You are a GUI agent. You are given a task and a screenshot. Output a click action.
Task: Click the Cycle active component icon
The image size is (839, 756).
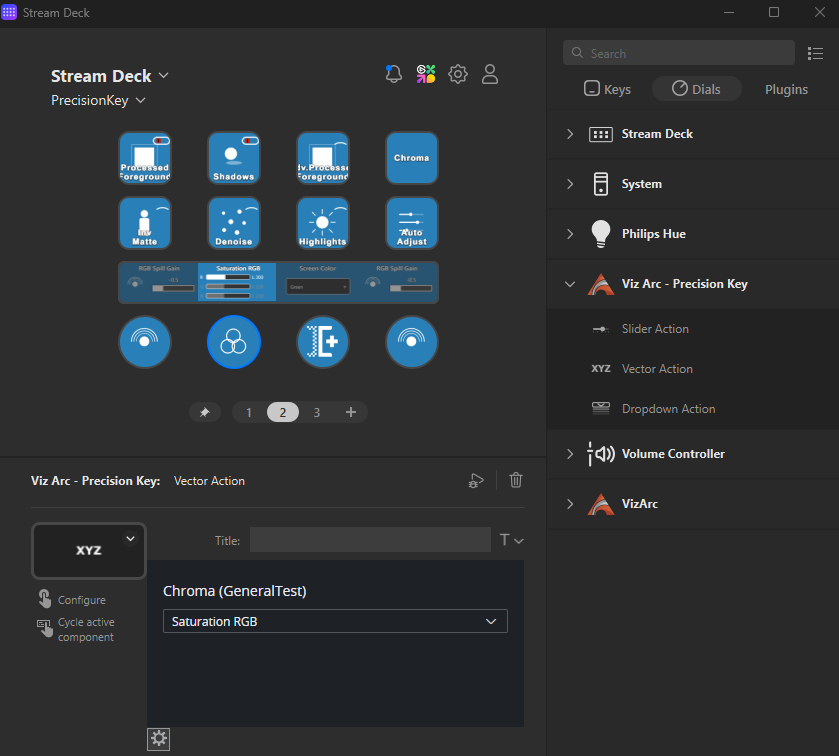click(x=44, y=628)
